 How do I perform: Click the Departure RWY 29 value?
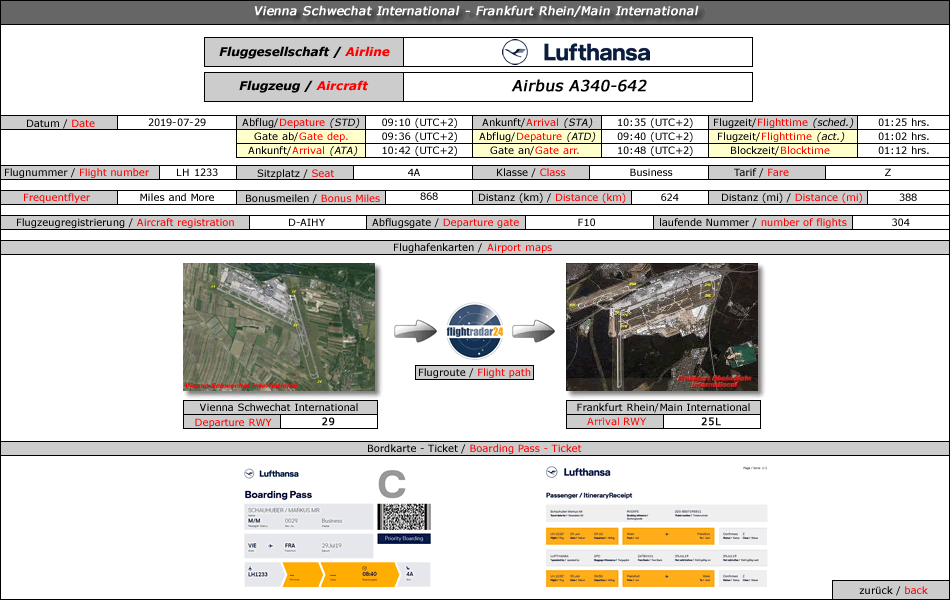(x=327, y=422)
